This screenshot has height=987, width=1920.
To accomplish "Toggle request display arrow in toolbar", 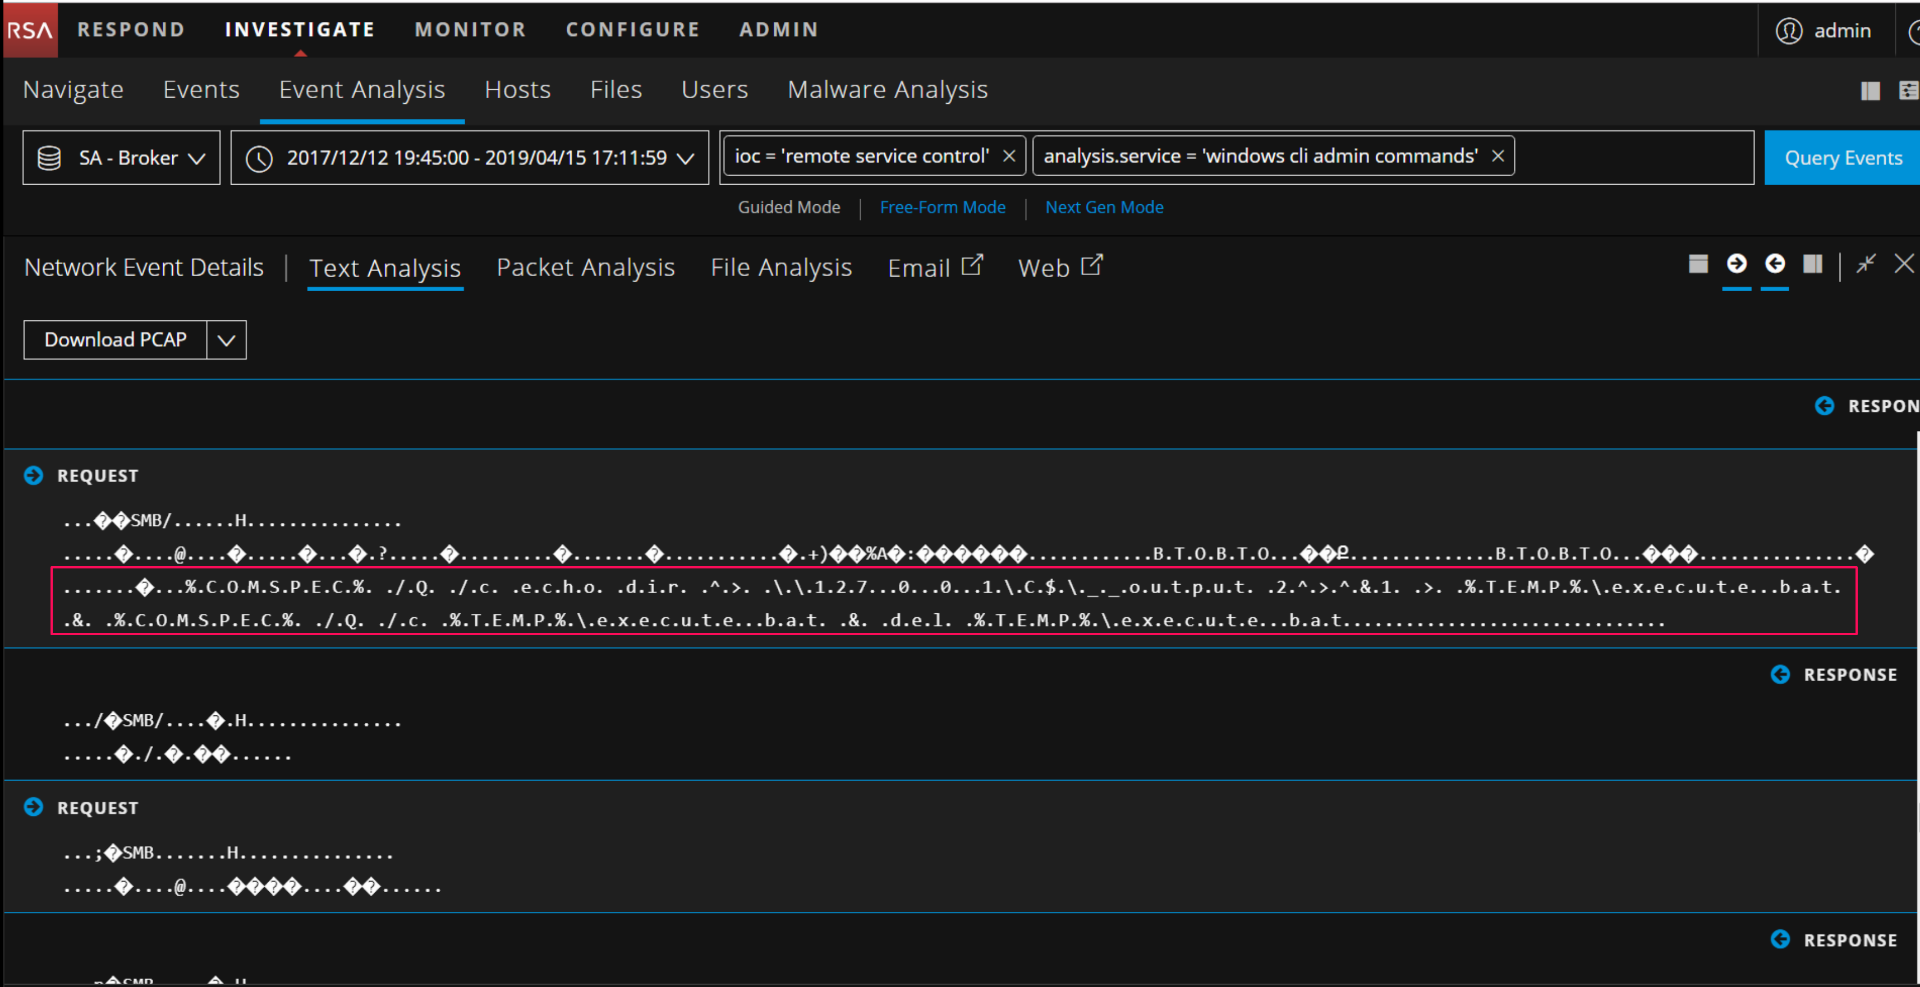I will (x=1736, y=264).
